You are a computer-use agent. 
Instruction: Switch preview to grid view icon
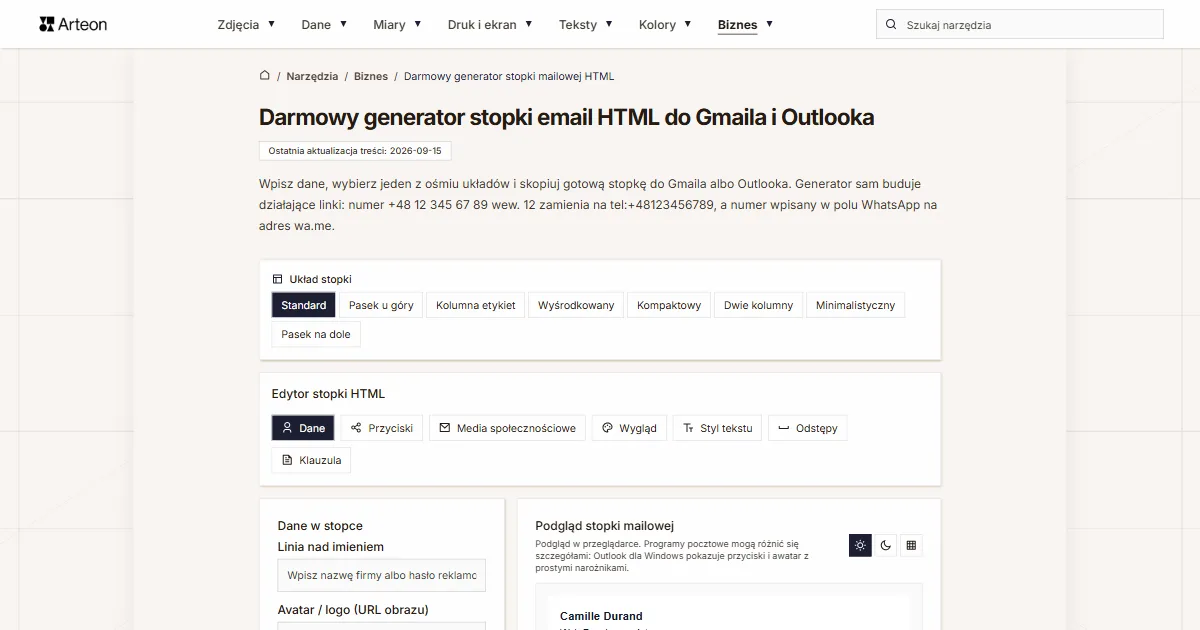coord(911,545)
